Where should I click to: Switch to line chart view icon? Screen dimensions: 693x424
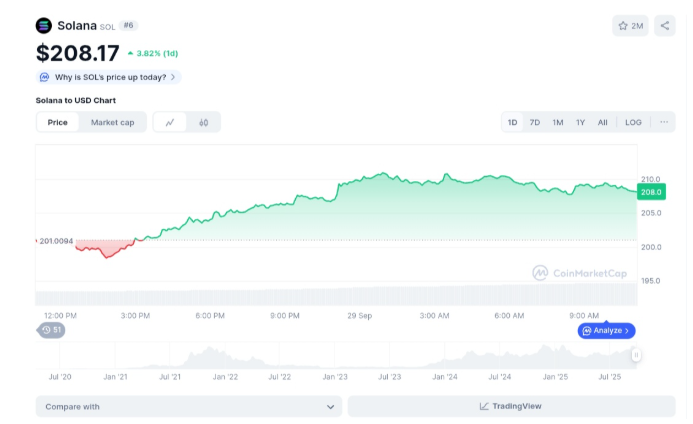(170, 122)
